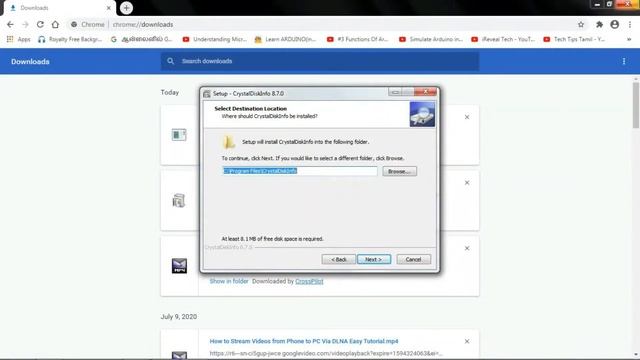The width and height of the screenshot is (640, 360).
Task: Remove the first download entry from list
Action: pos(467,117)
